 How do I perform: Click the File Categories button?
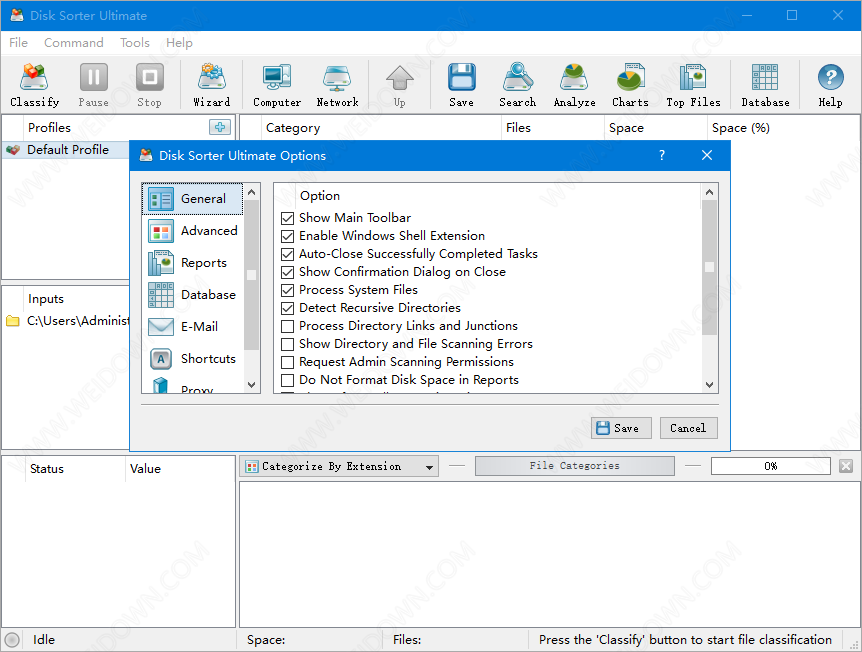pos(574,466)
